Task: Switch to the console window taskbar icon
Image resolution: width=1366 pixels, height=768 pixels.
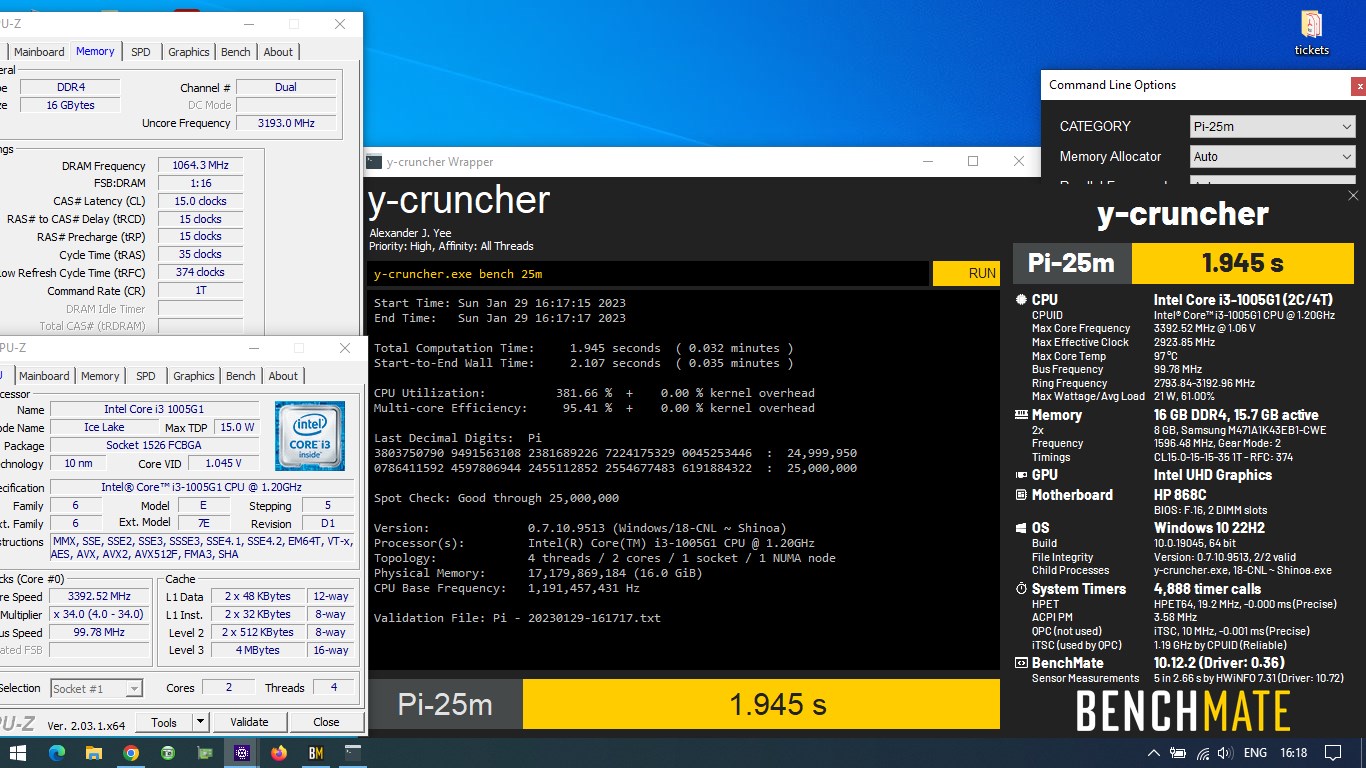Action: [352, 753]
